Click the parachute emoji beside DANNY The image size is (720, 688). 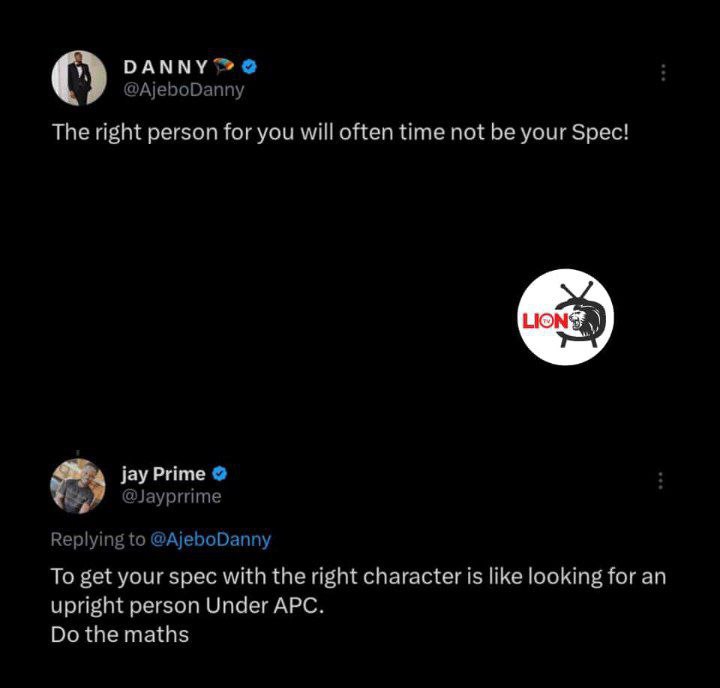click(x=224, y=67)
